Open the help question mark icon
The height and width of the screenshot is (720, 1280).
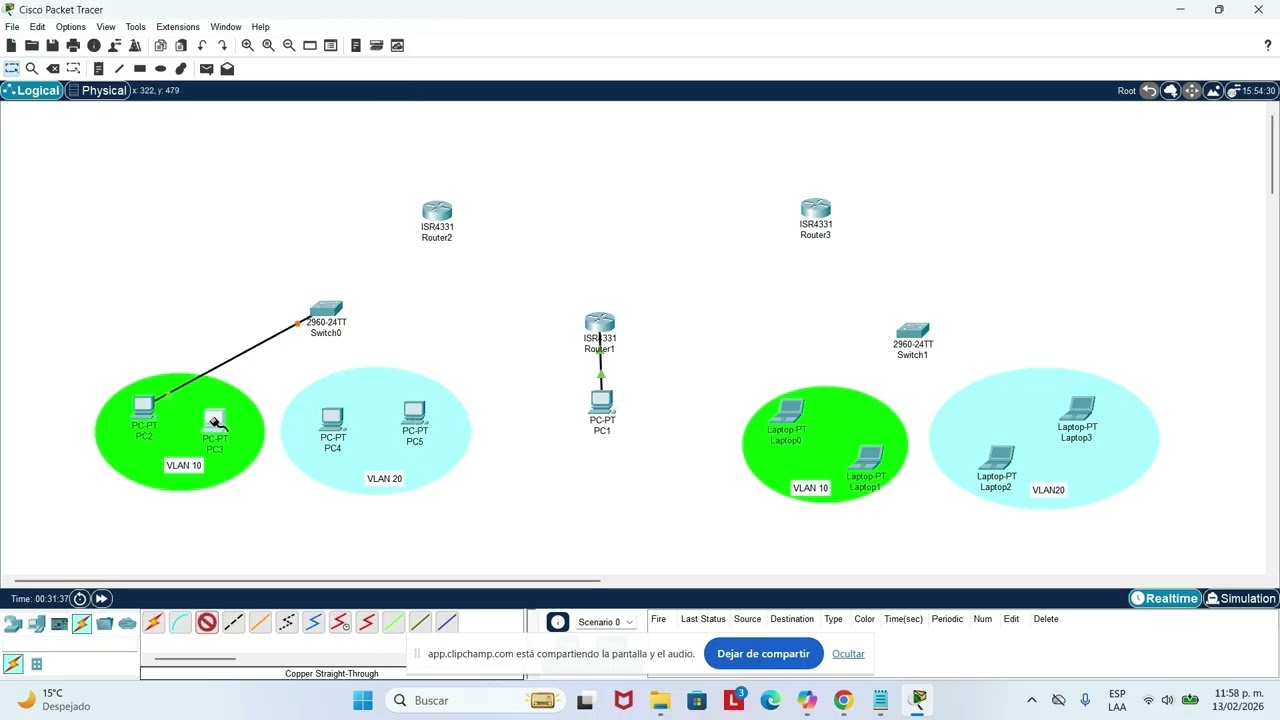click(x=1268, y=45)
